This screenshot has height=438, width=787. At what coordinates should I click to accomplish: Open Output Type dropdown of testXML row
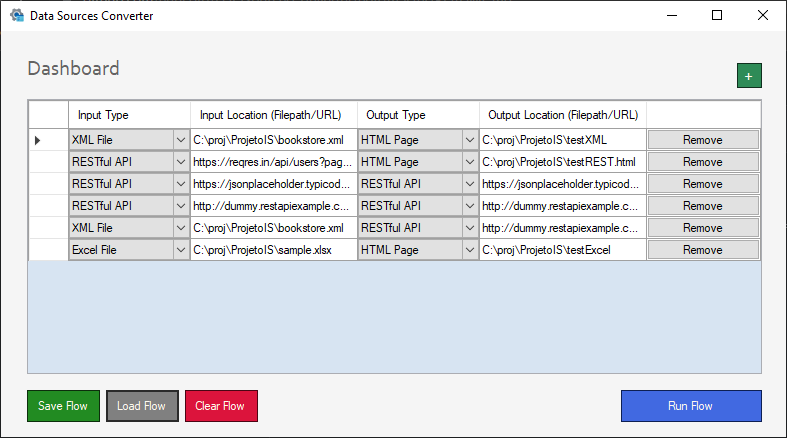470,140
